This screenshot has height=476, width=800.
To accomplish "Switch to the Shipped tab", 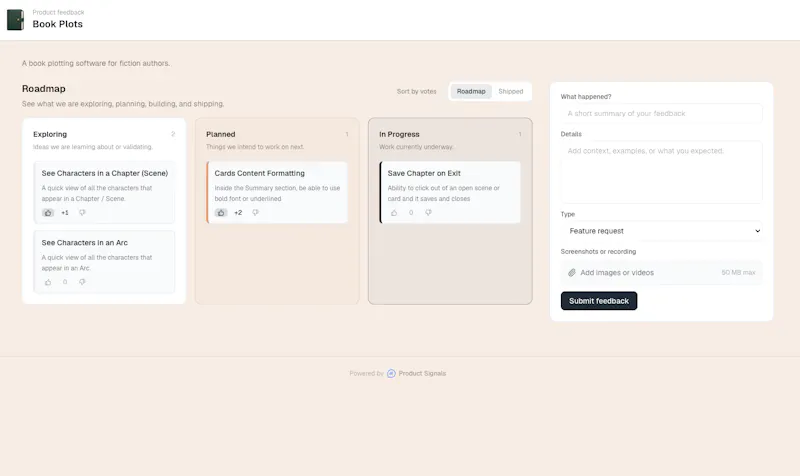I will pyautogui.click(x=511, y=91).
